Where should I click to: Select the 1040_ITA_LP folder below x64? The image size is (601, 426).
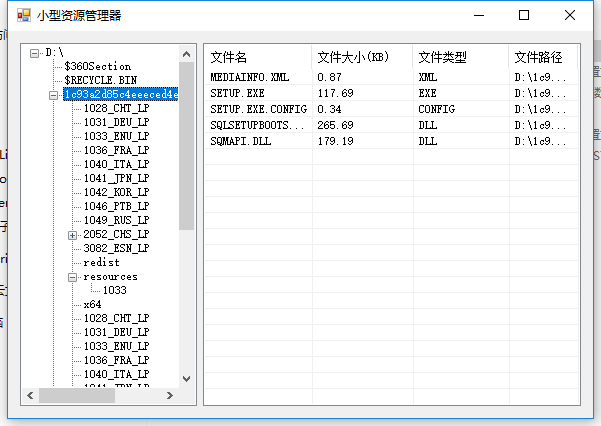pos(117,374)
